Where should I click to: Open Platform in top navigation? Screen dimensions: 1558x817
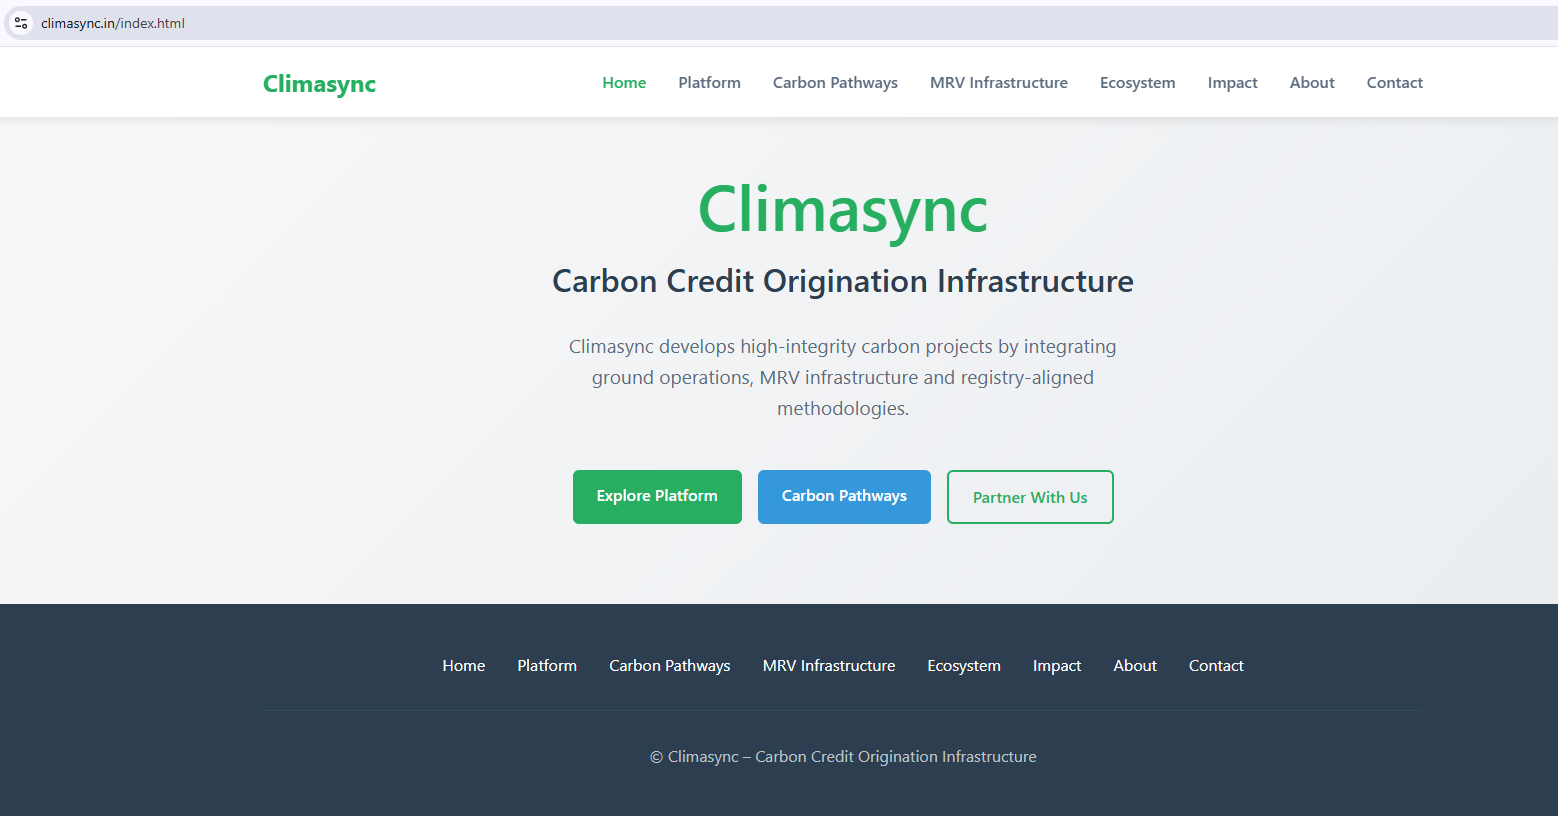coord(709,83)
